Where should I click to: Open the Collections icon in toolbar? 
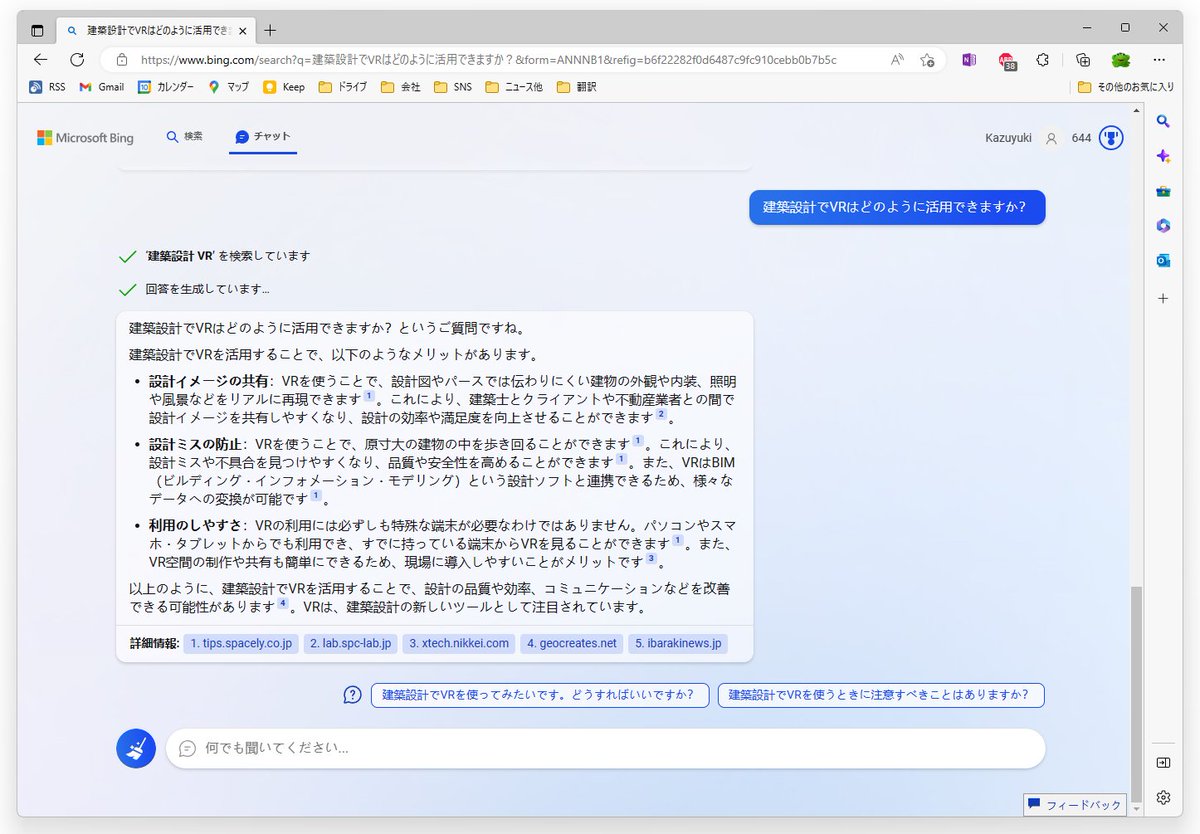click(1083, 59)
